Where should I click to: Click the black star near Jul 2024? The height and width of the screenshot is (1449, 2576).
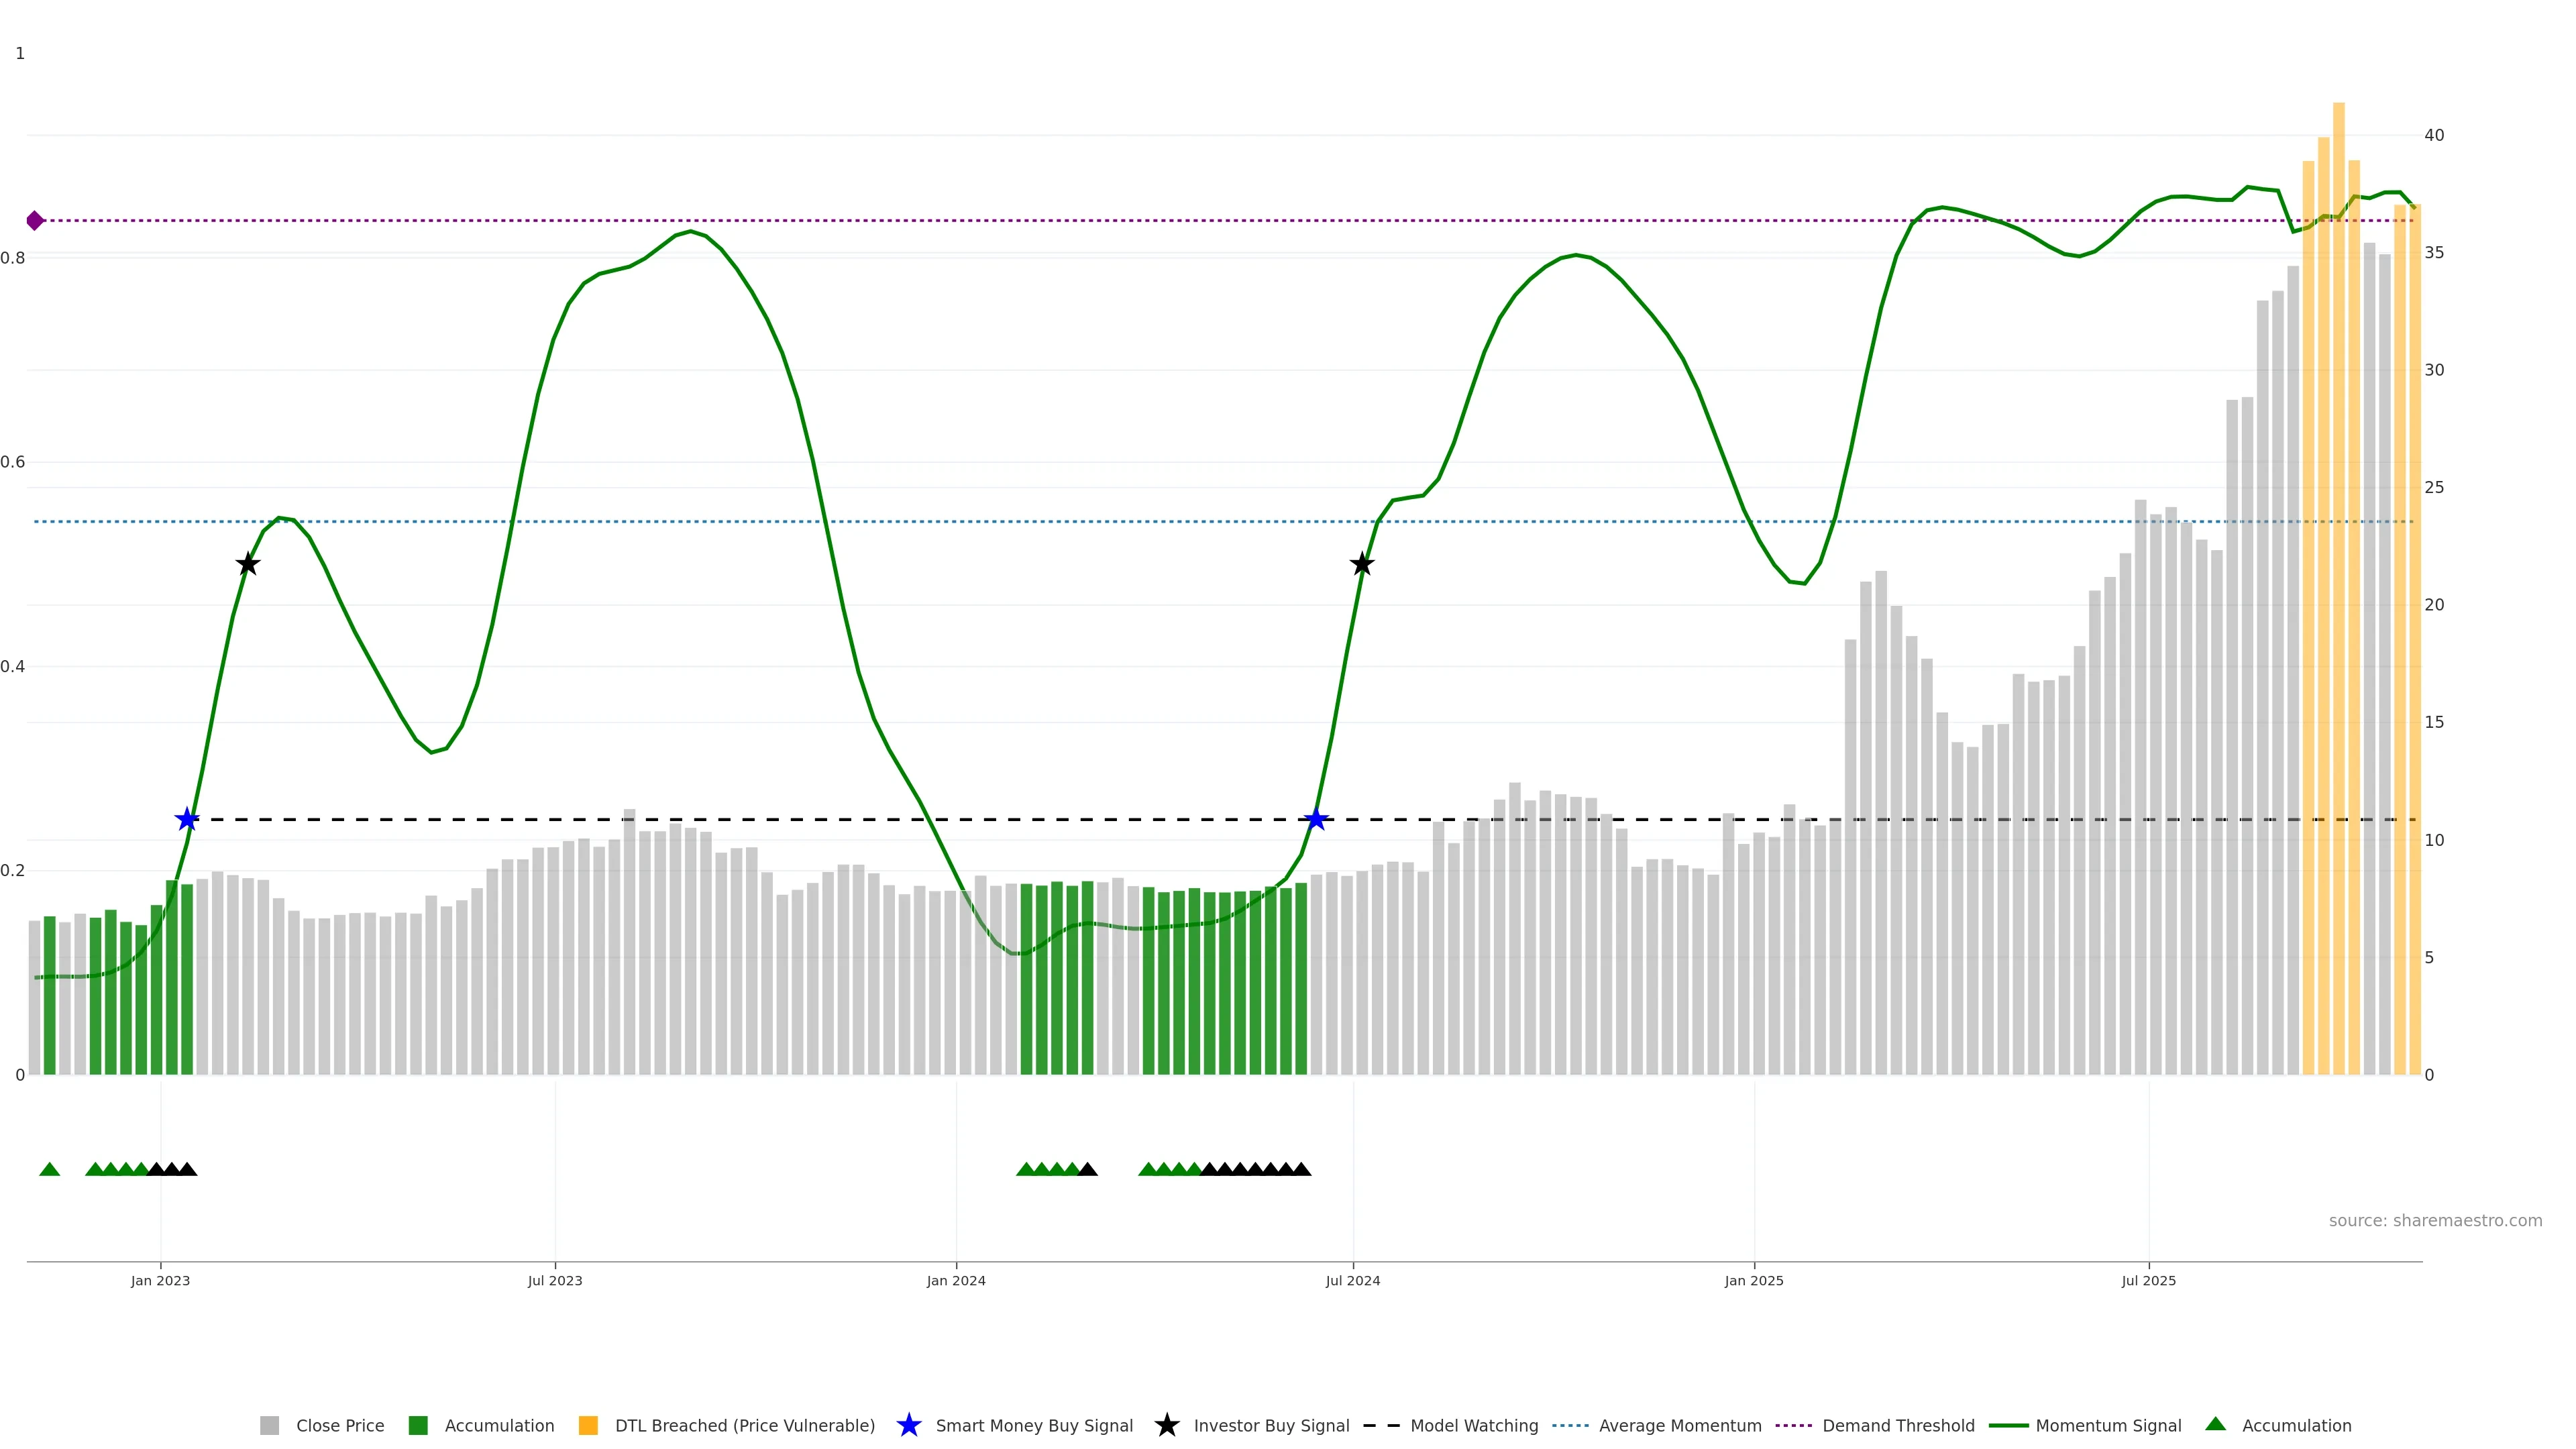click(x=1361, y=564)
